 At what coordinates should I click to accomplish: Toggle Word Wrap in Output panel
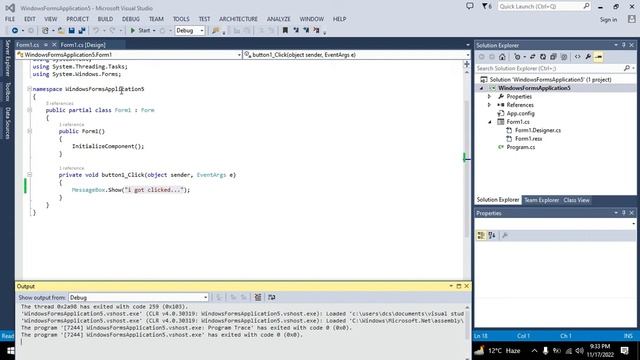pyautogui.click(x=272, y=298)
